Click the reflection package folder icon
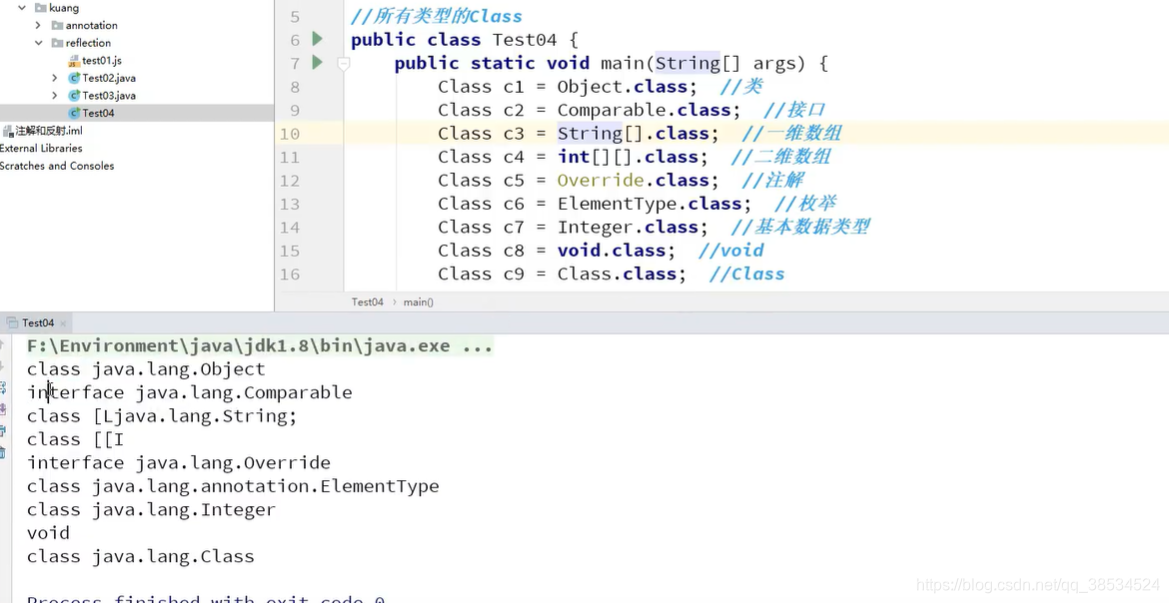 [57, 42]
